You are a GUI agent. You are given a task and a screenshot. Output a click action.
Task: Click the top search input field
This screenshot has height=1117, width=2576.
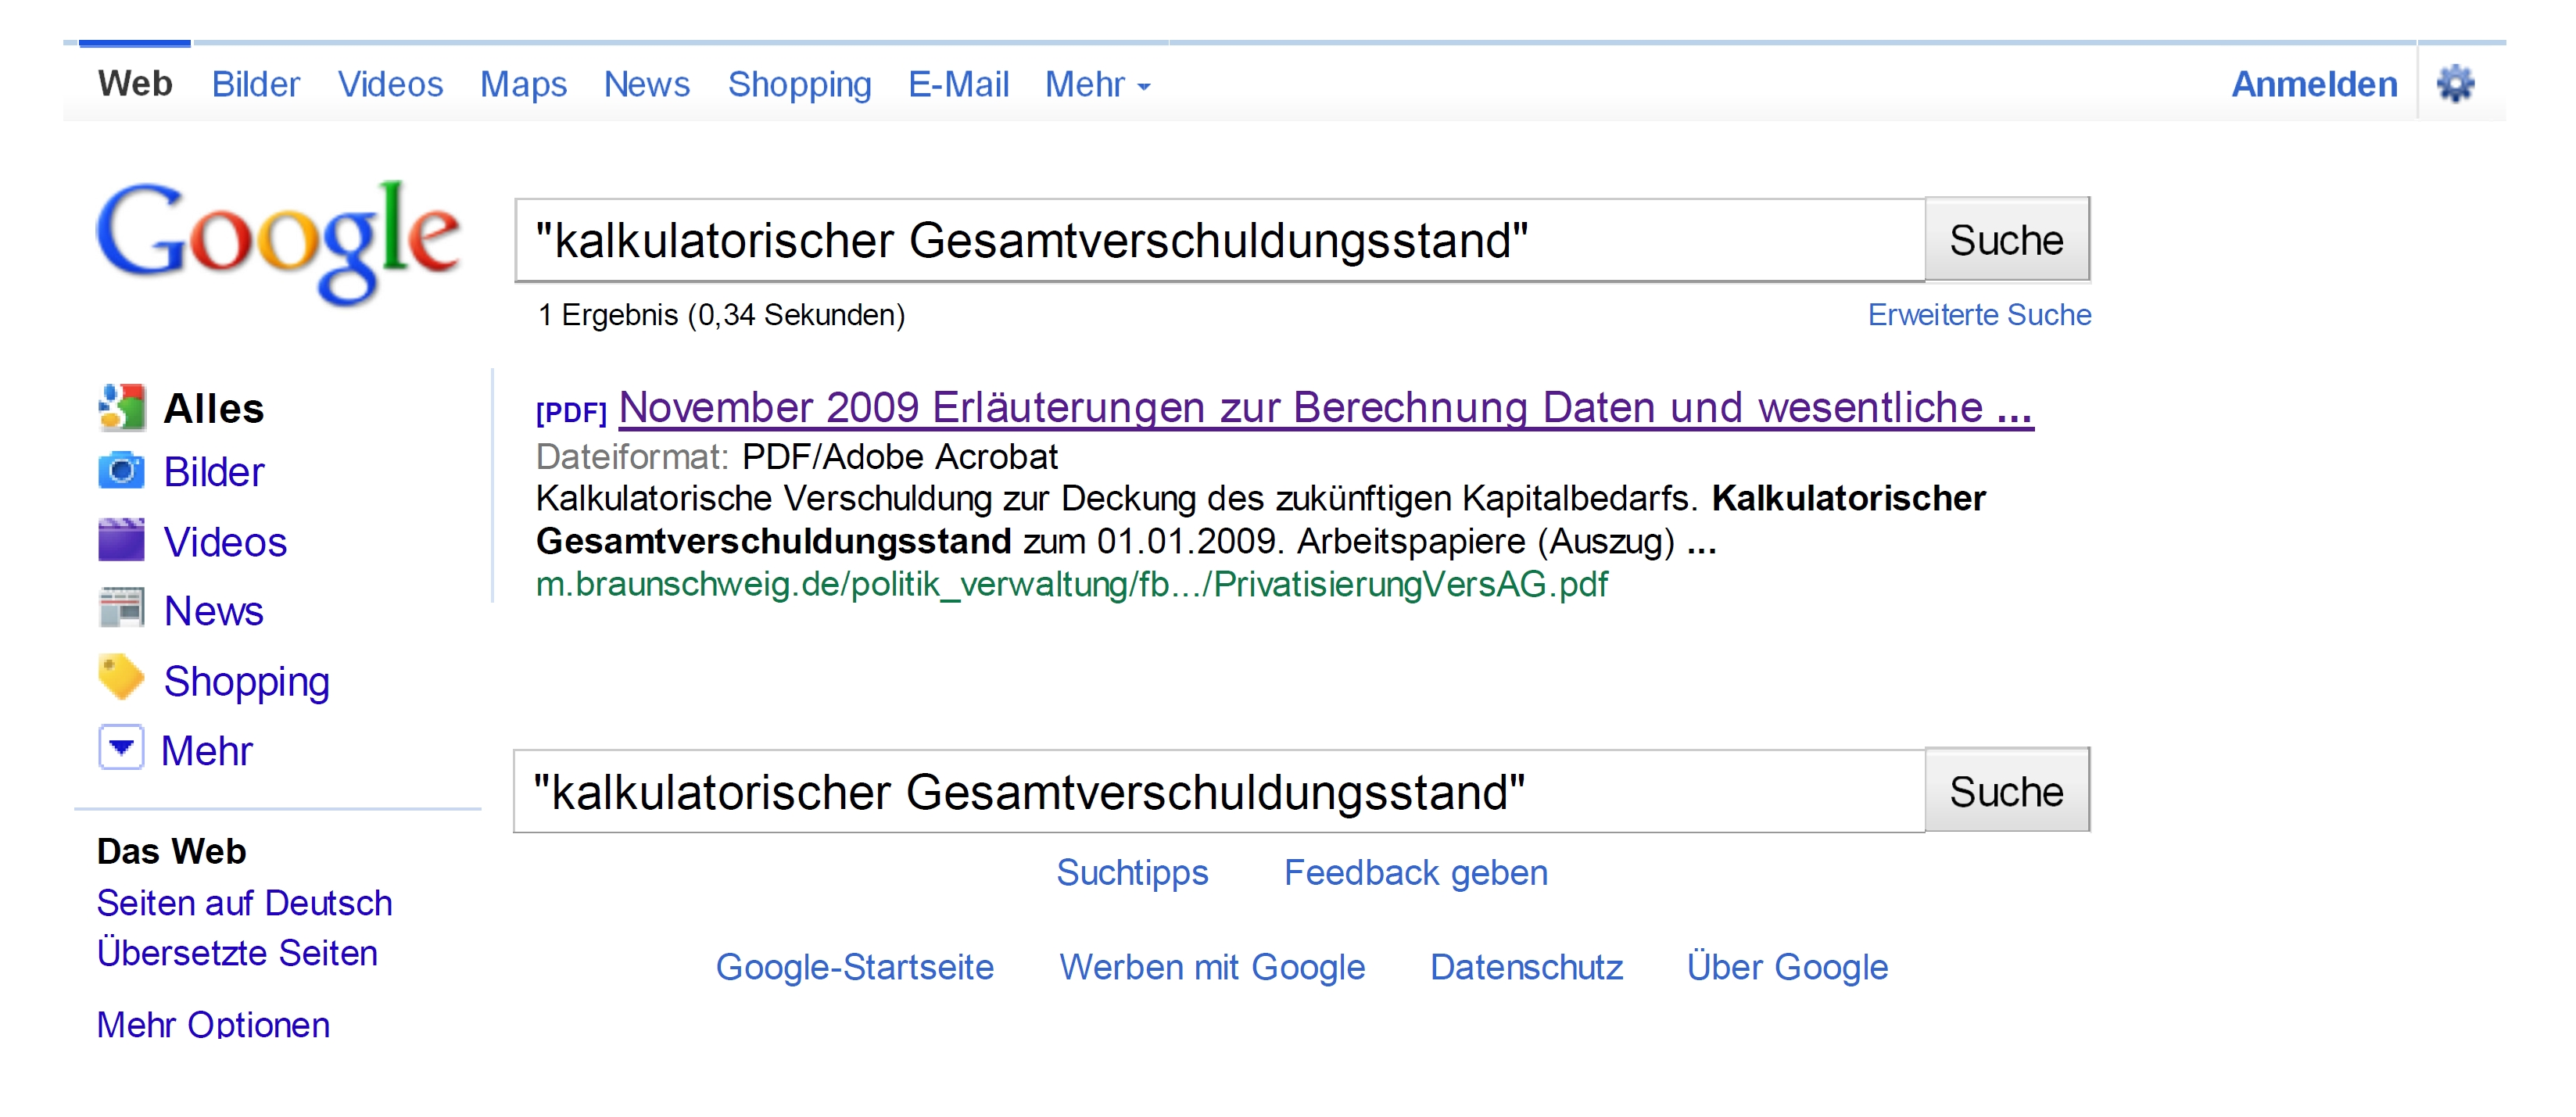(1220, 241)
